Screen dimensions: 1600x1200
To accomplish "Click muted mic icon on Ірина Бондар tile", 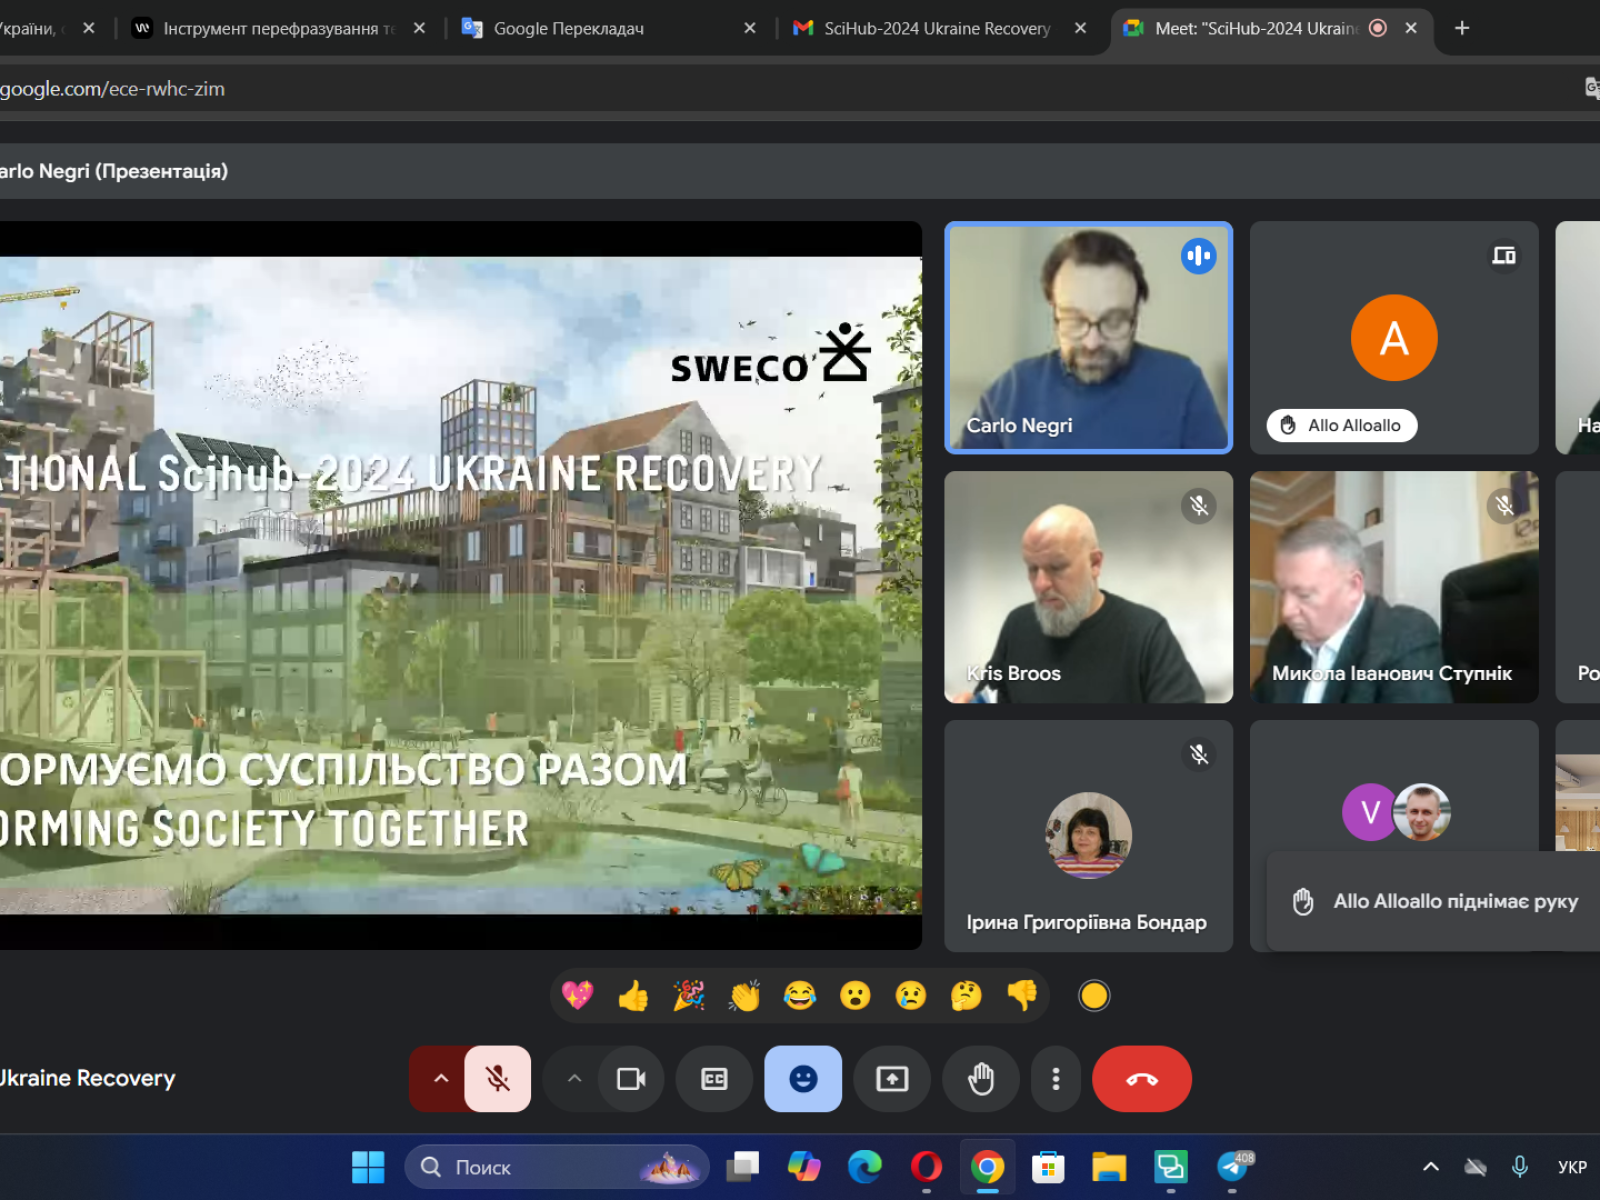I will (1198, 754).
